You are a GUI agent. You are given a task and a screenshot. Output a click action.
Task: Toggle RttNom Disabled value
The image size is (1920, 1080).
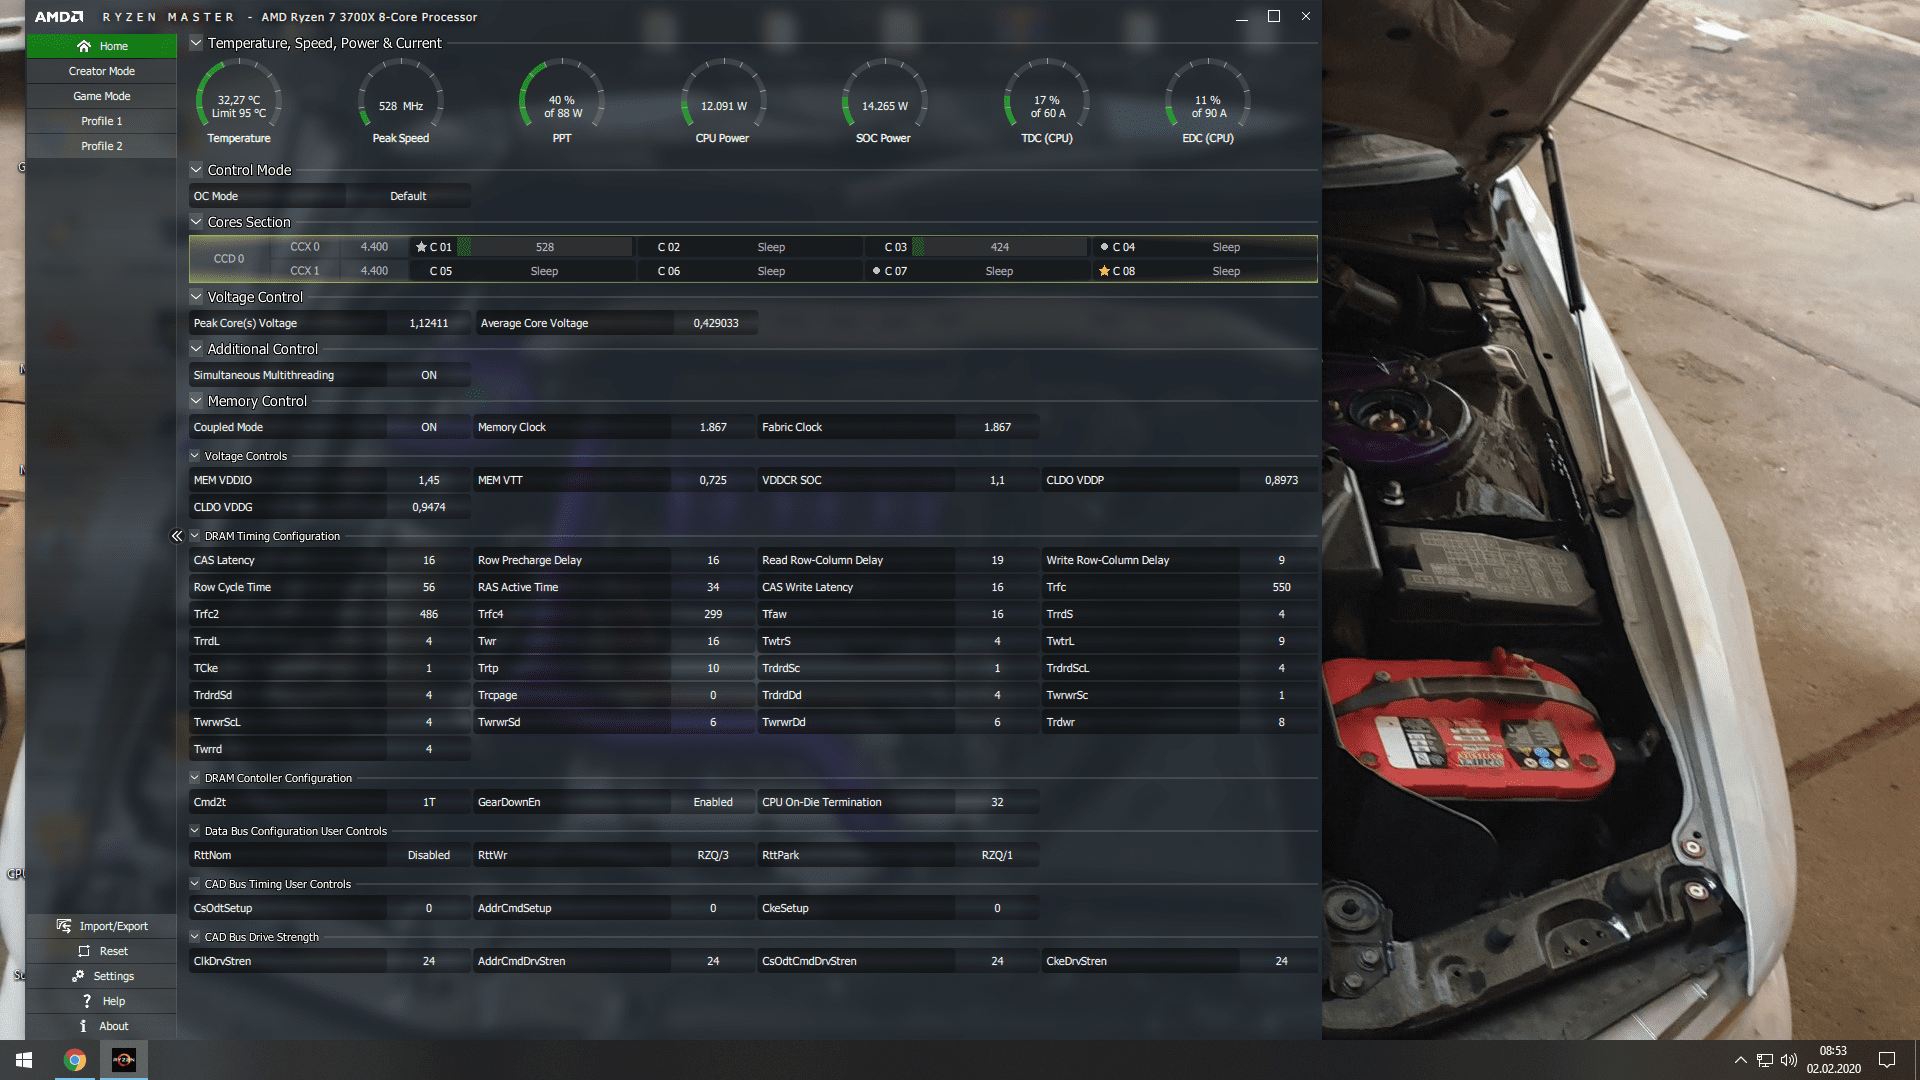pos(429,855)
